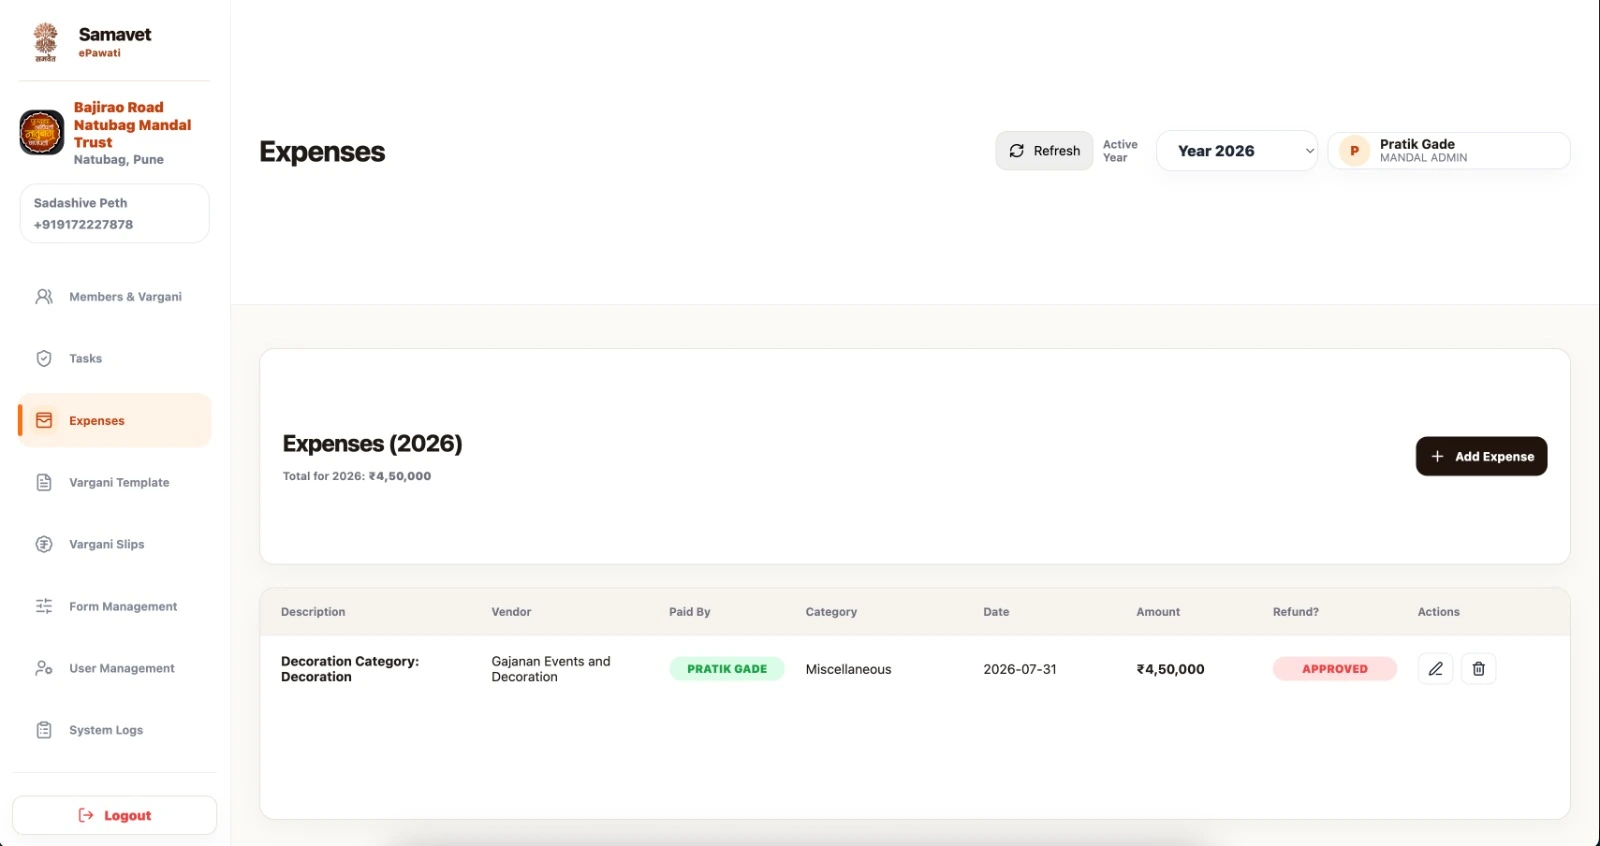Click the 'Natubag, Pune' location text
This screenshot has width=1600, height=846.
point(118,160)
